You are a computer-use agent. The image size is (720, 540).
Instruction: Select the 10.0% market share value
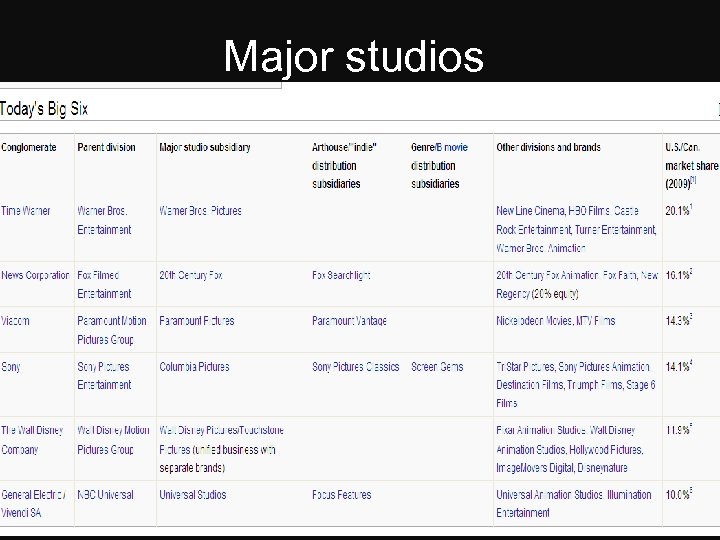679,494
